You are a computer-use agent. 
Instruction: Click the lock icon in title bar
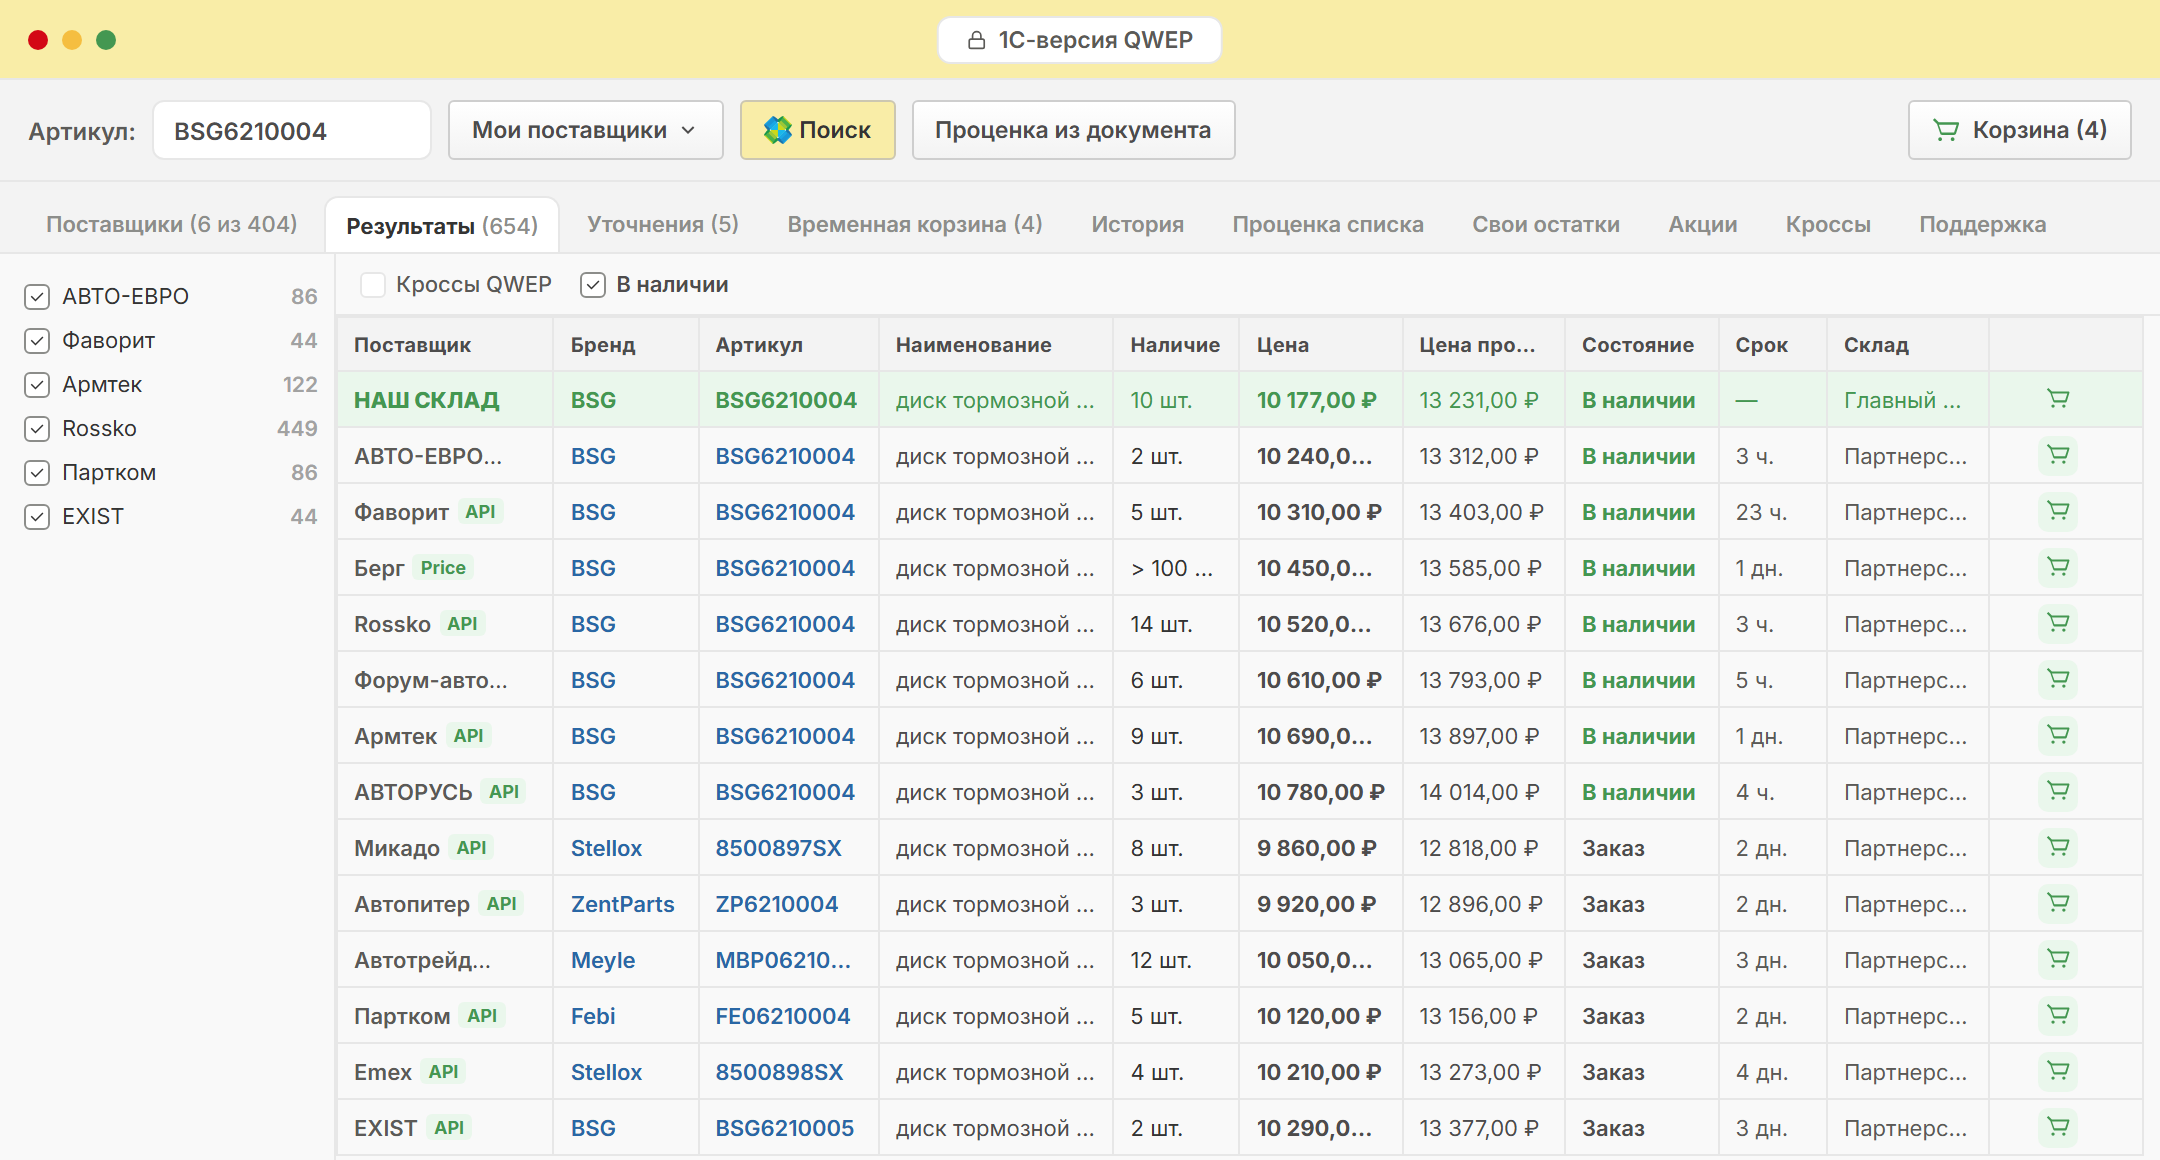pos(976,40)
